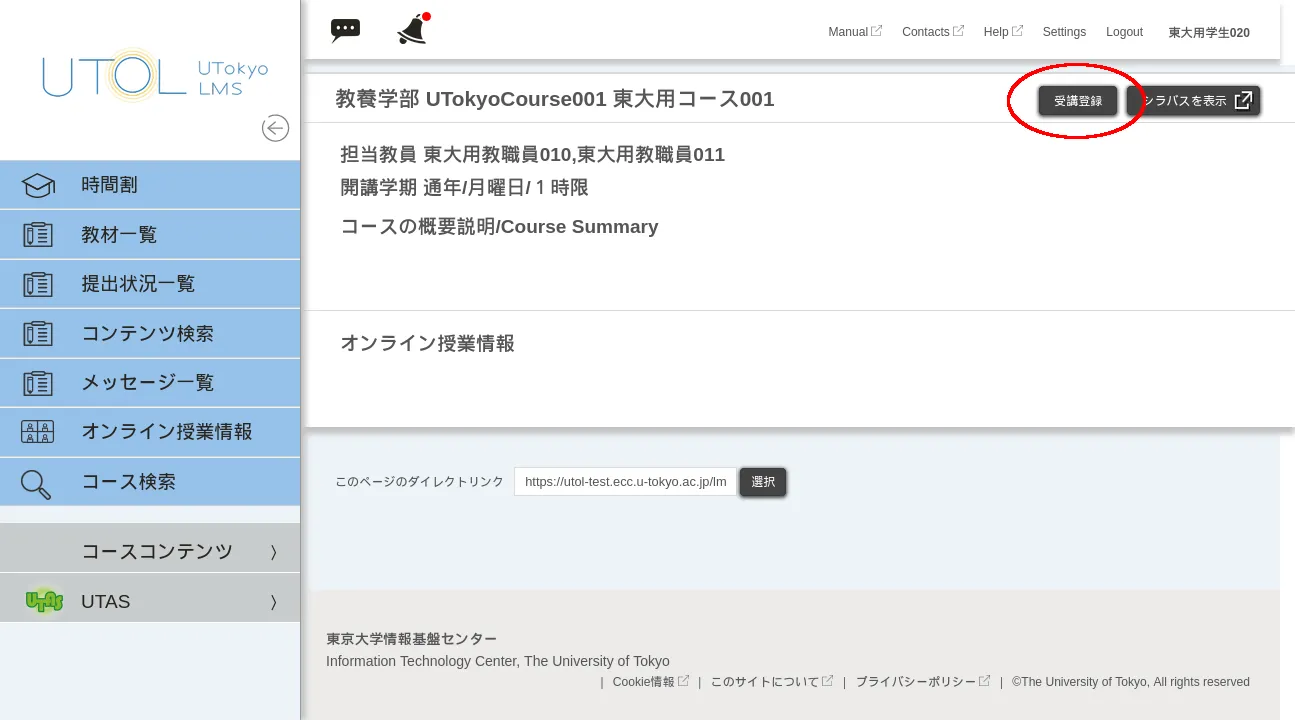Viewport: 1295px width, 720px height.
Task: Expand the UTAS sidebar chevron
Action: click(x=273, y=602)
